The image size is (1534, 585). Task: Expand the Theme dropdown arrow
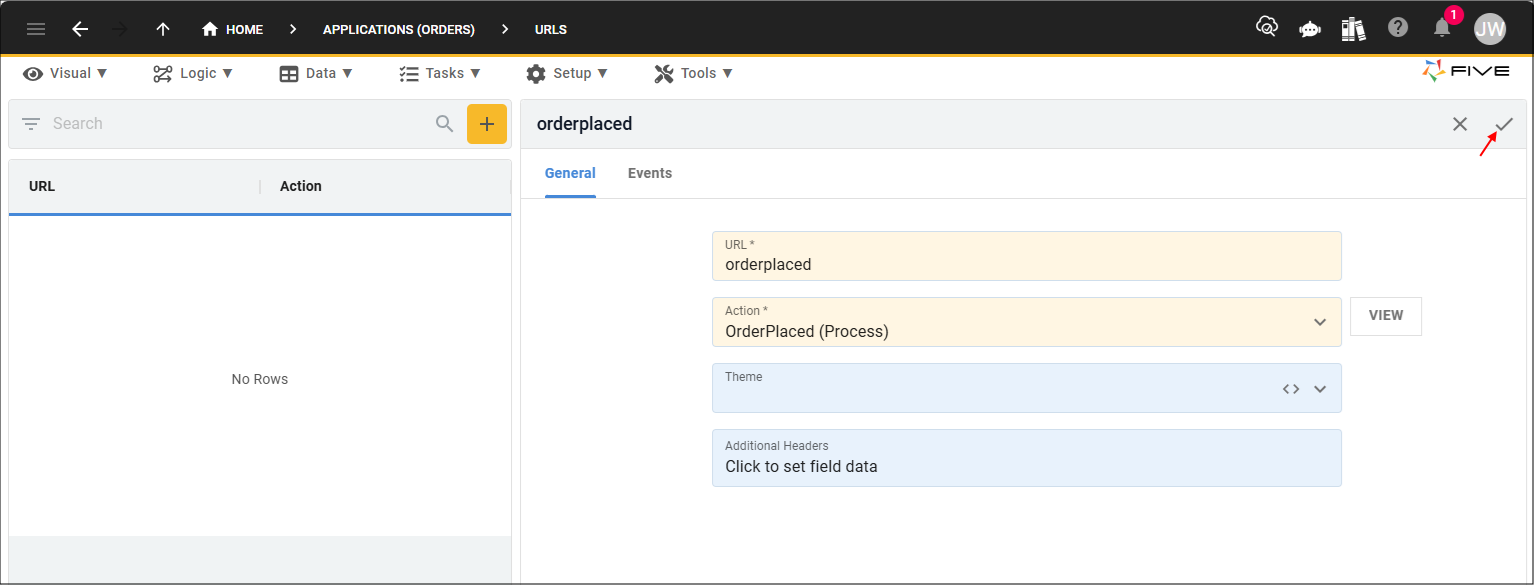[1320, 389]
